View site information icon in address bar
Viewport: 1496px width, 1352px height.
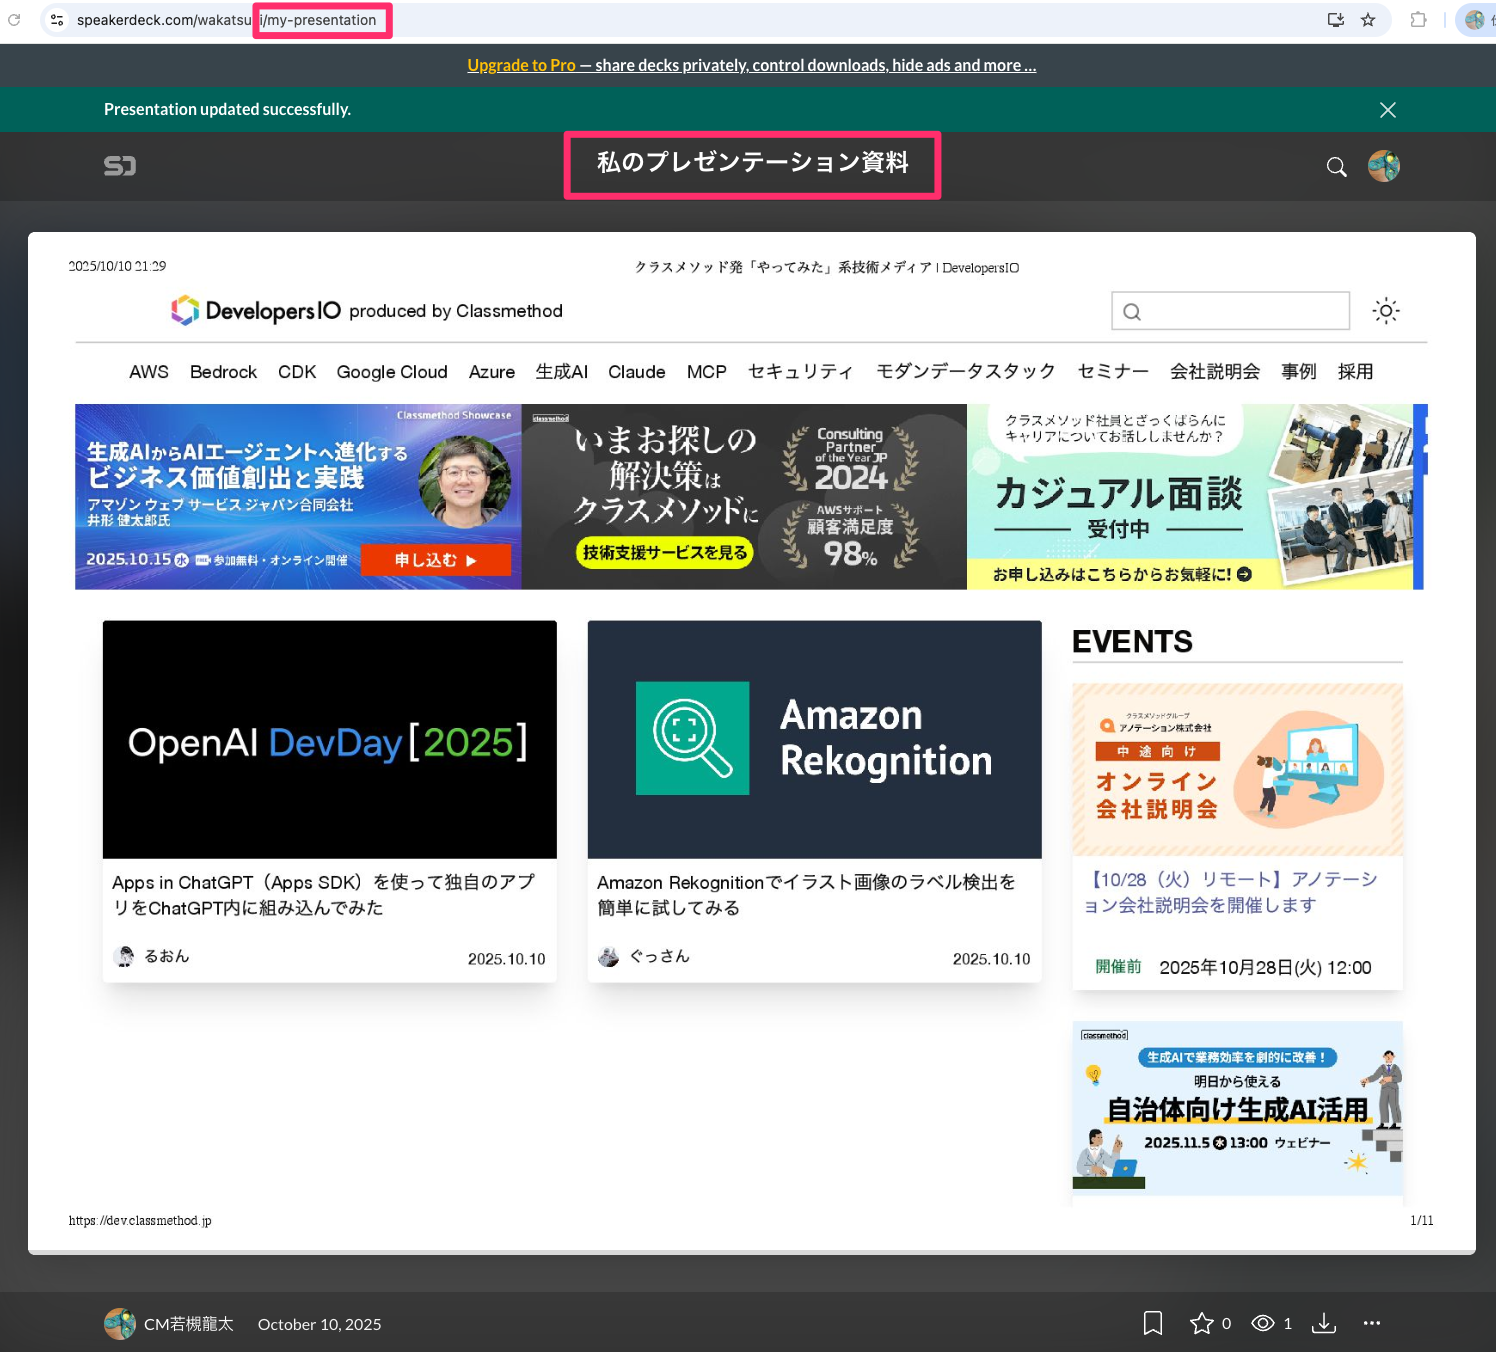pyautogui.click(x=57, y=20)
